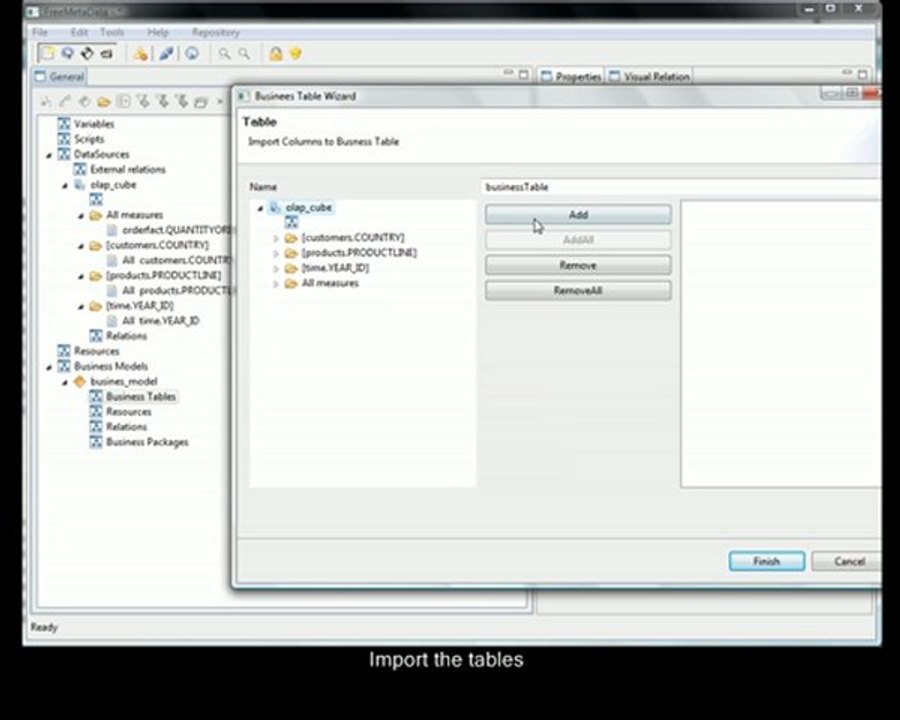Maximize the General panel view
Image resolution: width=900 pixels, height=720 pixels.
(x=523, y=75)
